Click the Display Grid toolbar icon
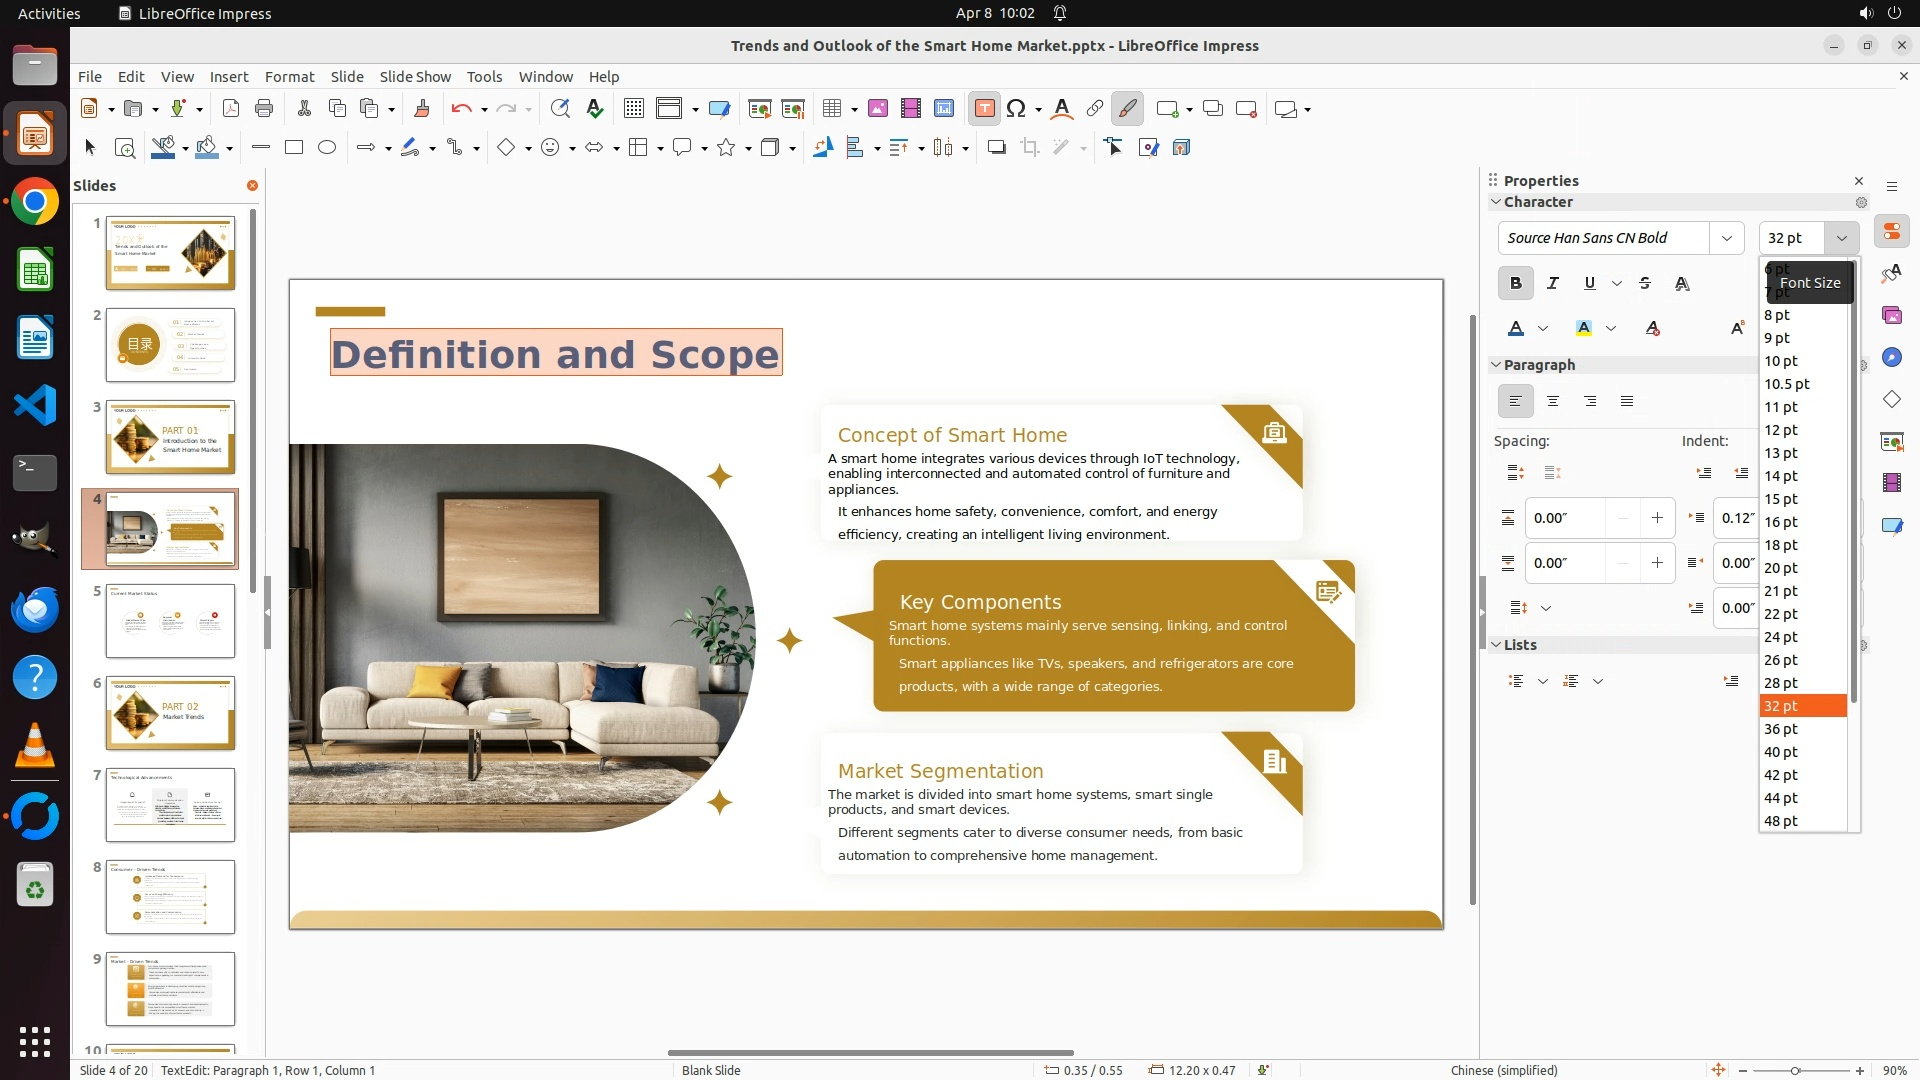 click(633, 109)
